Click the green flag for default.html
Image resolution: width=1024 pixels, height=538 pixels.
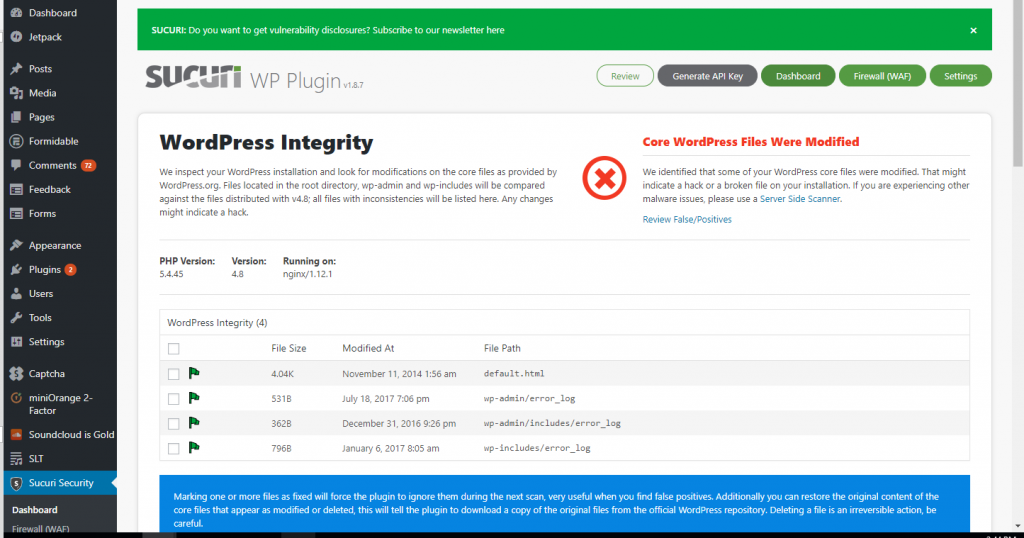coord(194,373)
